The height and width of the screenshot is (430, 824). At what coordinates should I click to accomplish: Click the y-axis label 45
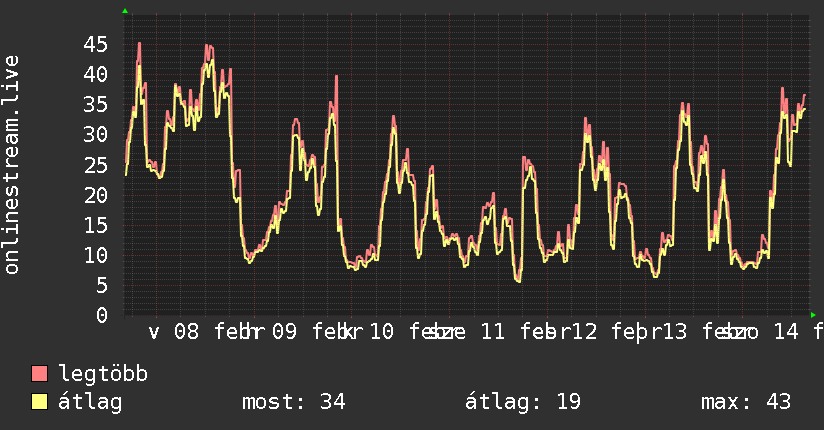click(x=96, y=44)
